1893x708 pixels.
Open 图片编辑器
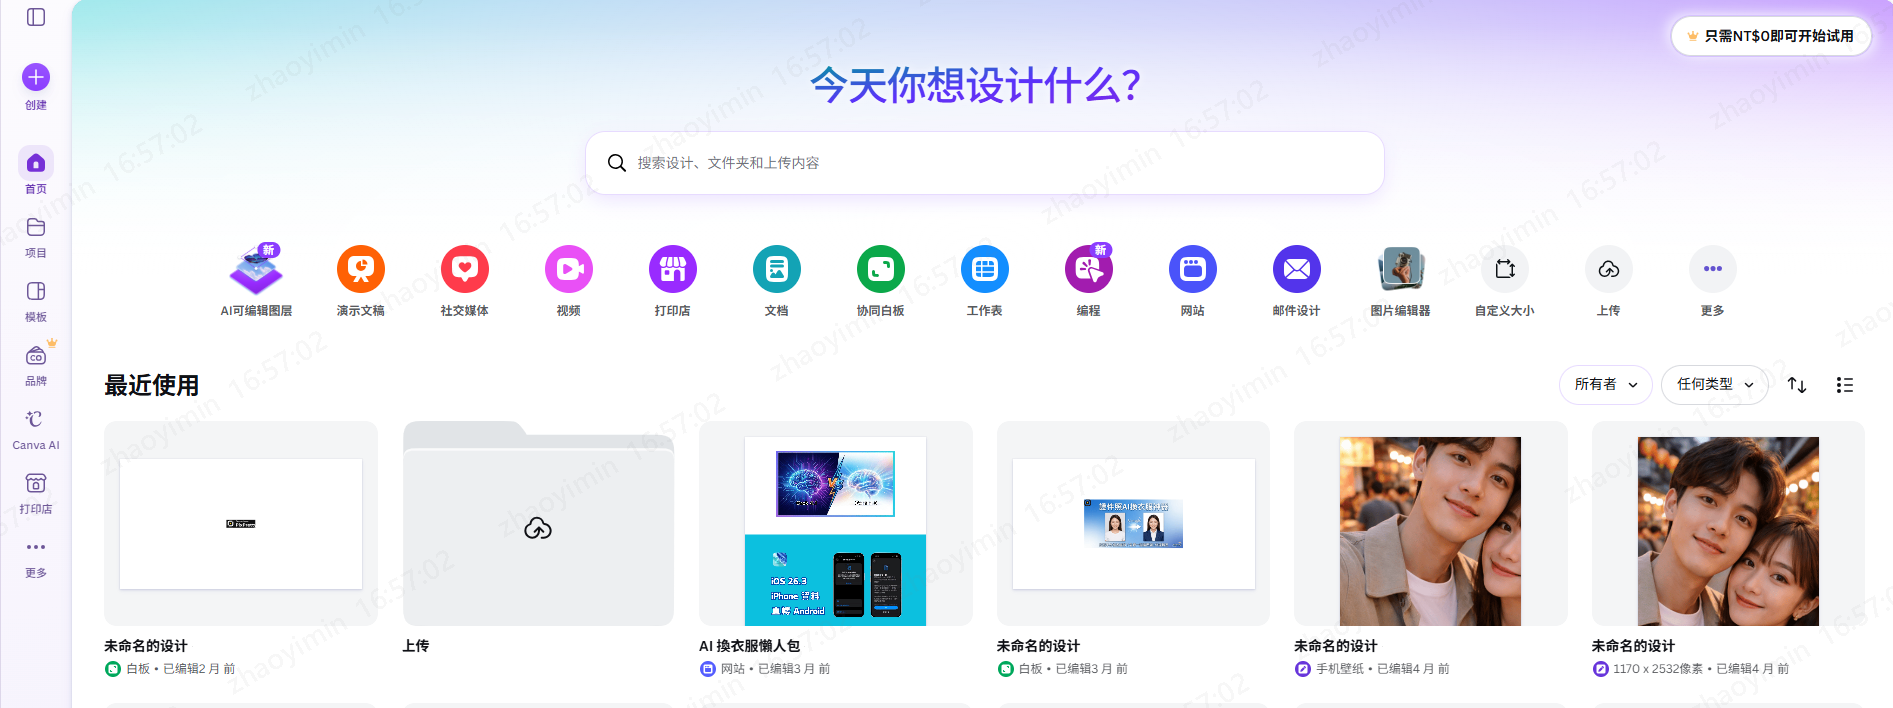1401,280
